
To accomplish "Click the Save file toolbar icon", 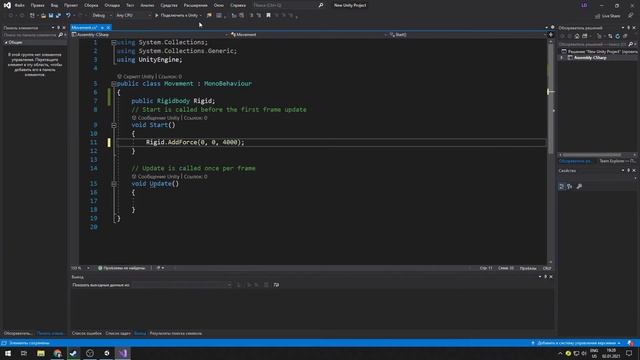I will [x=51, y=16].
